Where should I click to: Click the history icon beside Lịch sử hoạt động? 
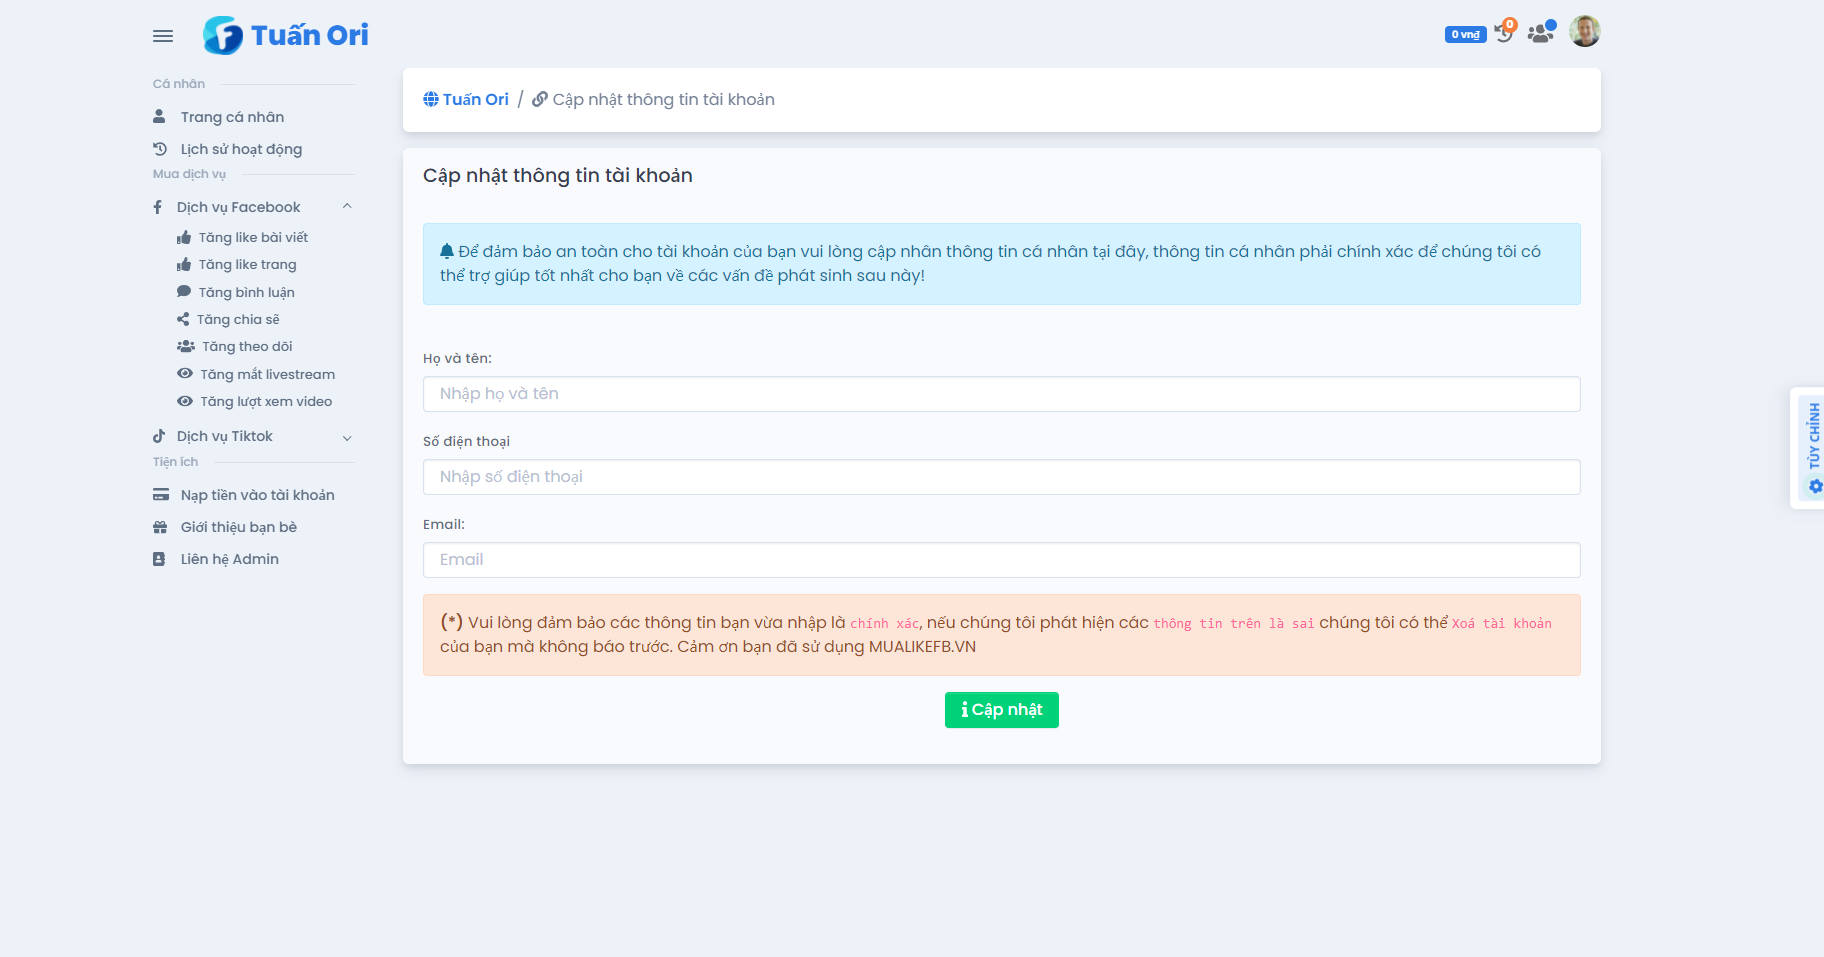coord(159,149)
